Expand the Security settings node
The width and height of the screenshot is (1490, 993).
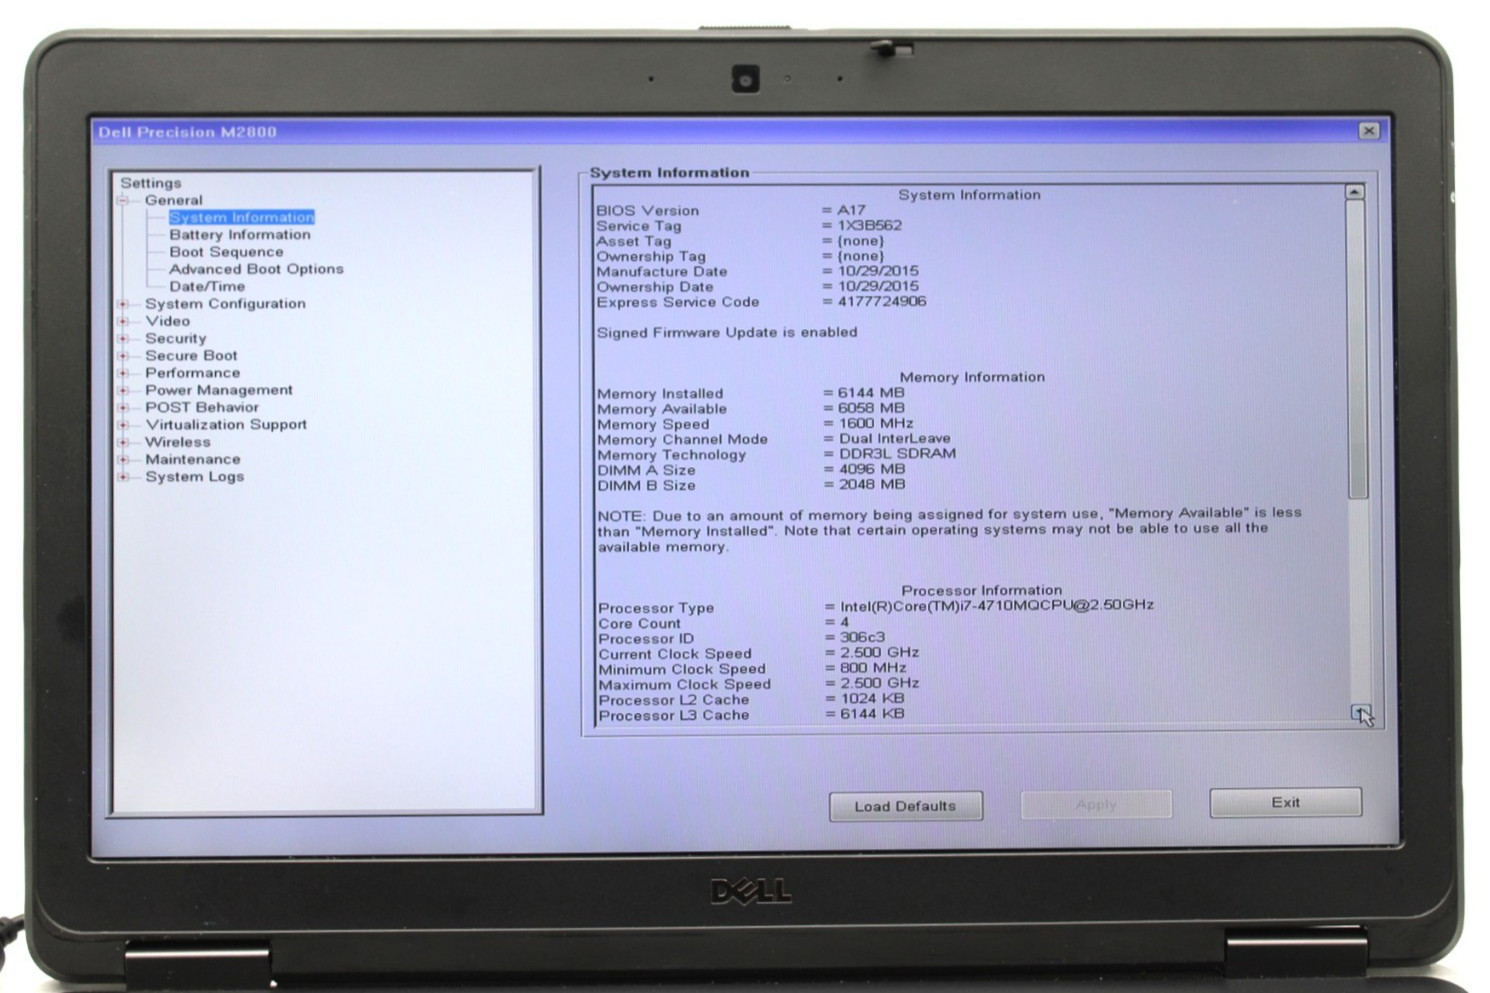(x=124, y=339)
